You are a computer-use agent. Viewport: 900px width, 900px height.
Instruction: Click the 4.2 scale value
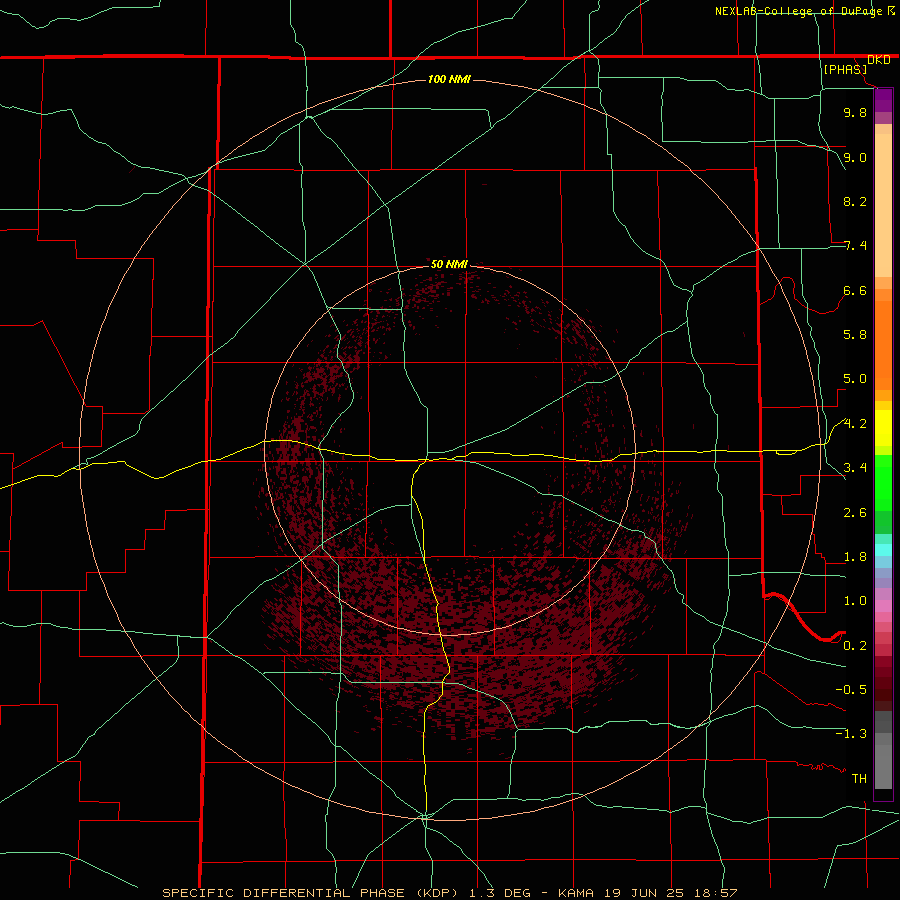coord(855,424)
